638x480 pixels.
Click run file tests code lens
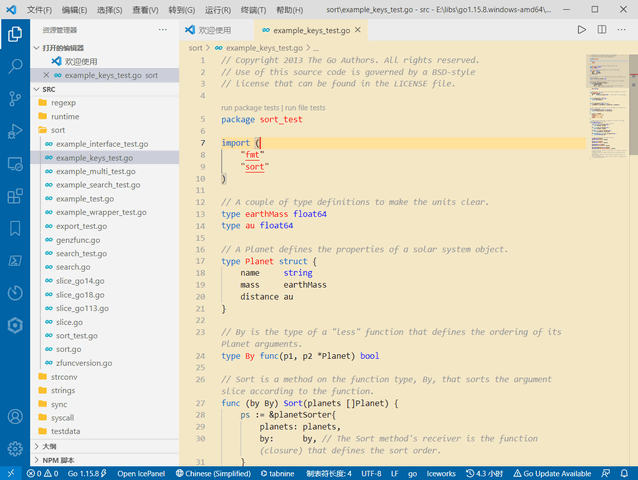point(305,108)
